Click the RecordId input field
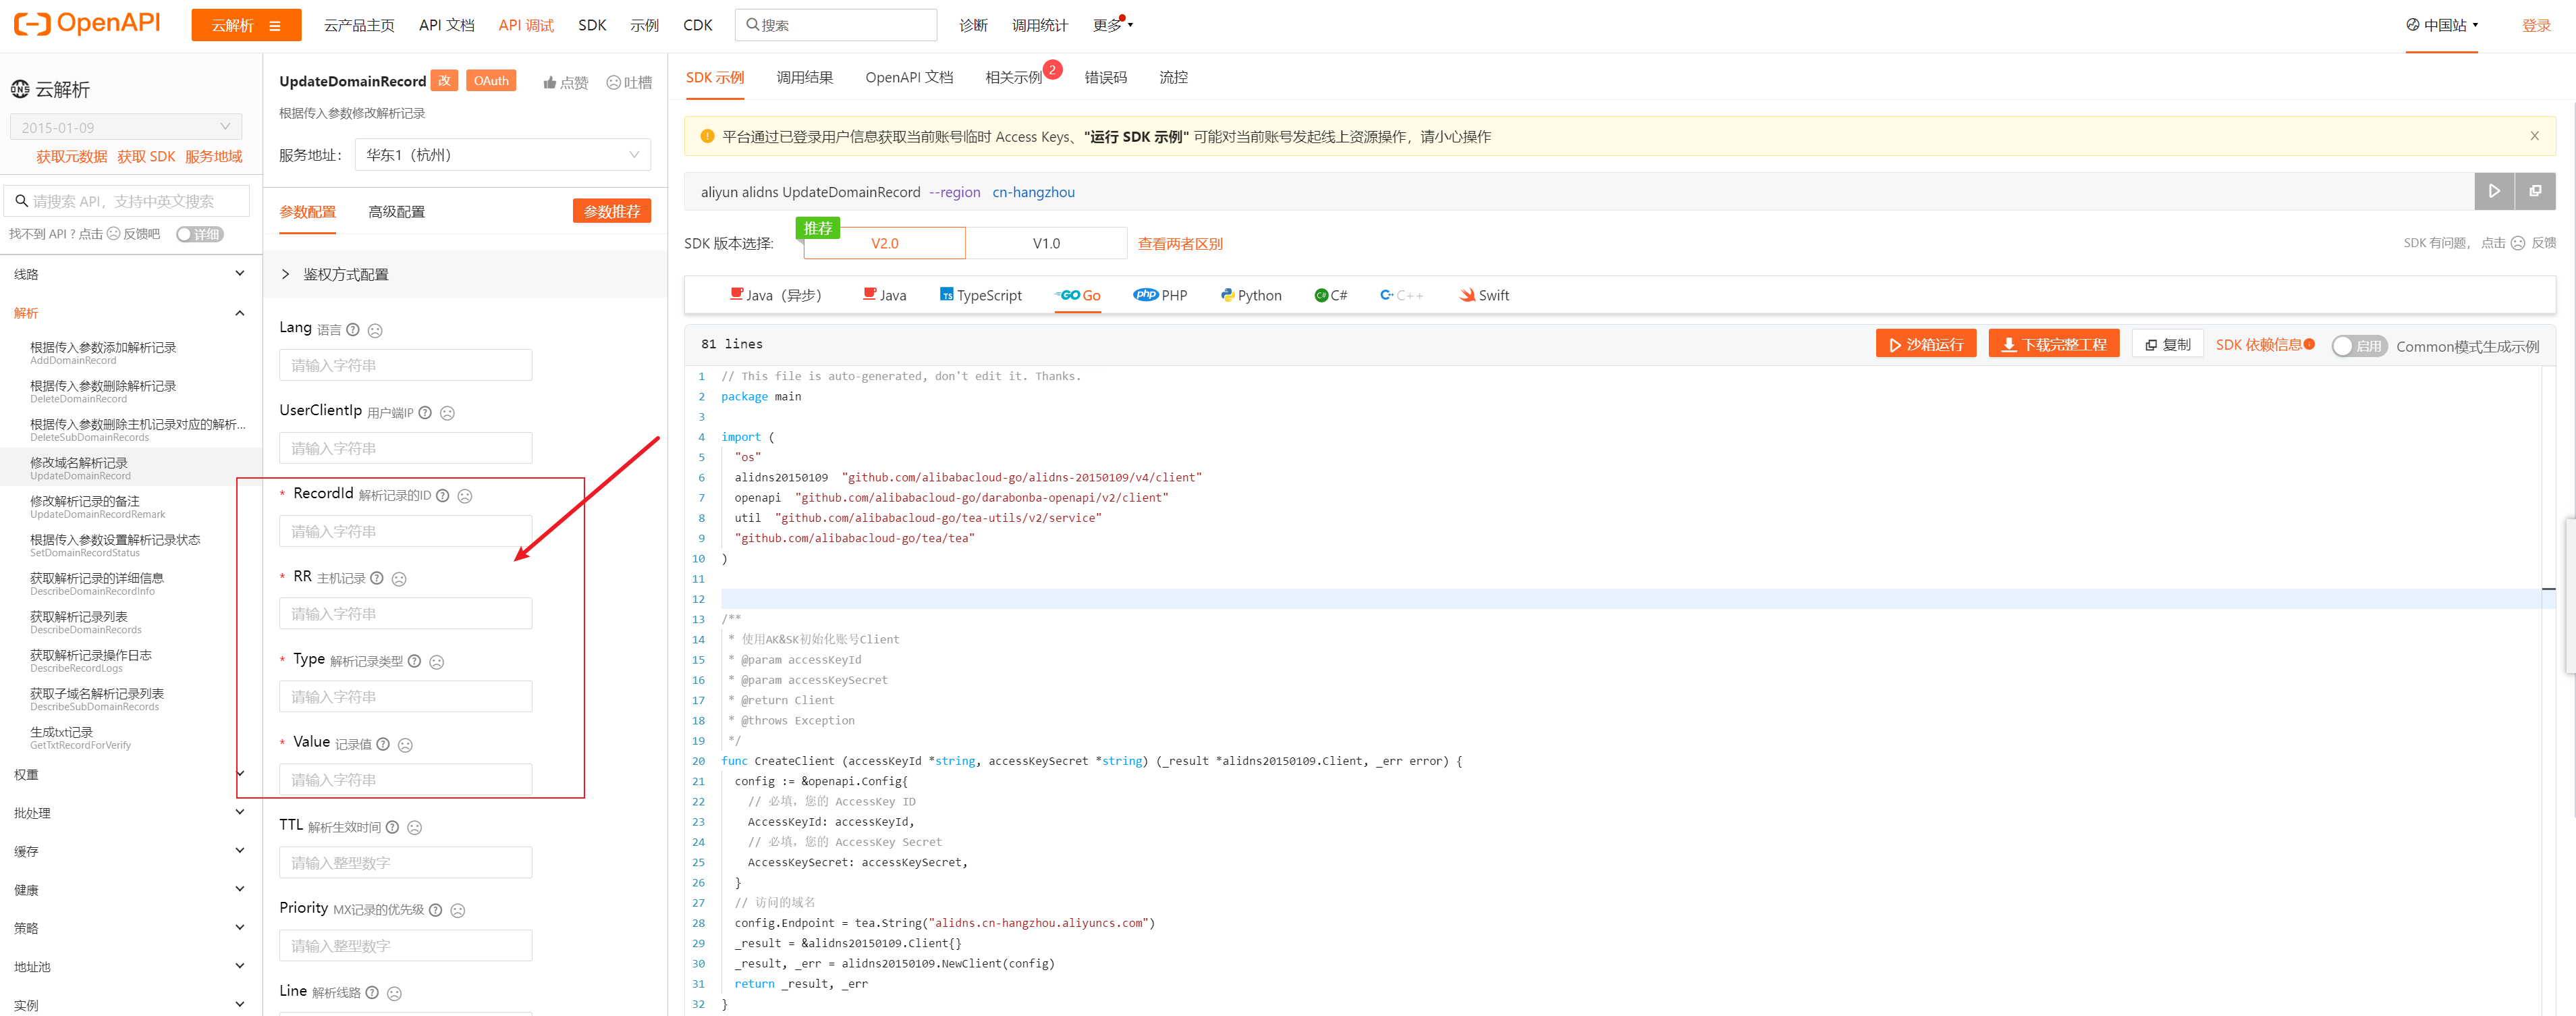 pos(405,531)
